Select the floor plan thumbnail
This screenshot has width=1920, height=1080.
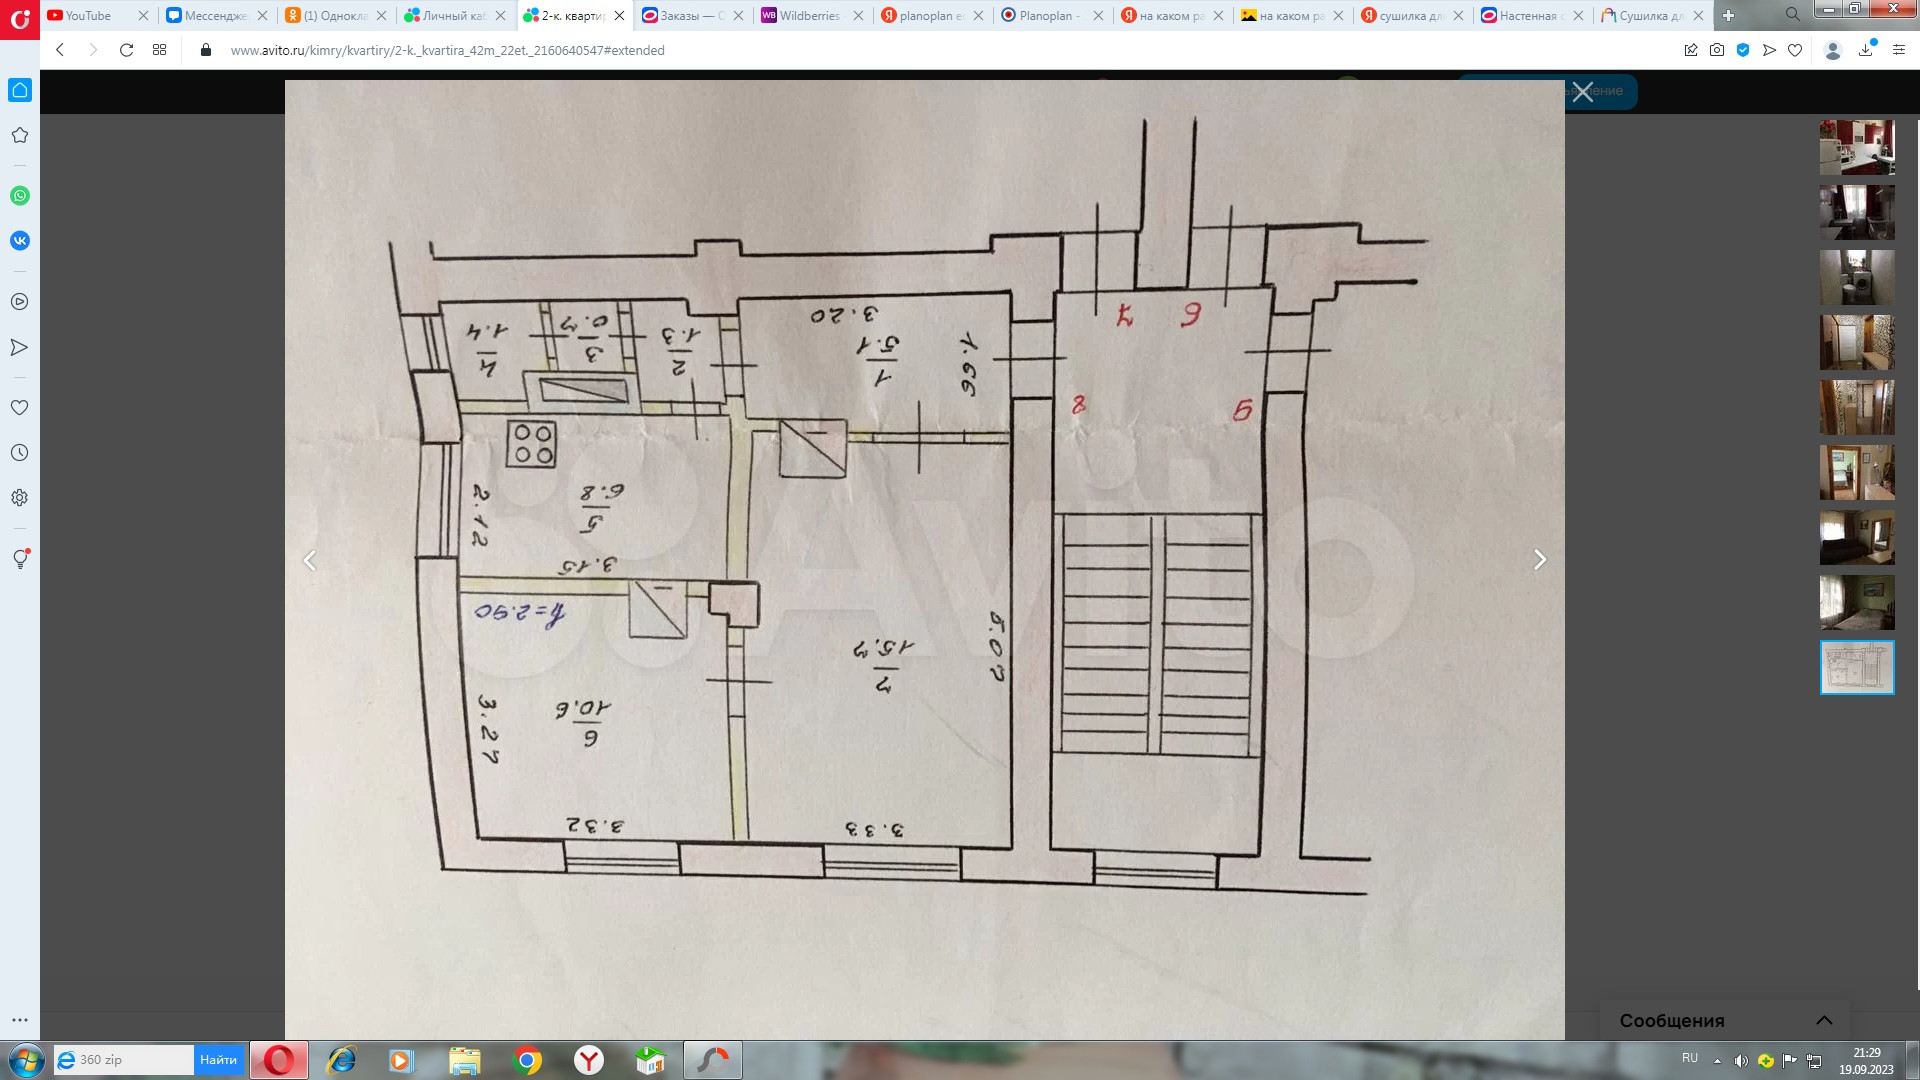(1857, 667)
